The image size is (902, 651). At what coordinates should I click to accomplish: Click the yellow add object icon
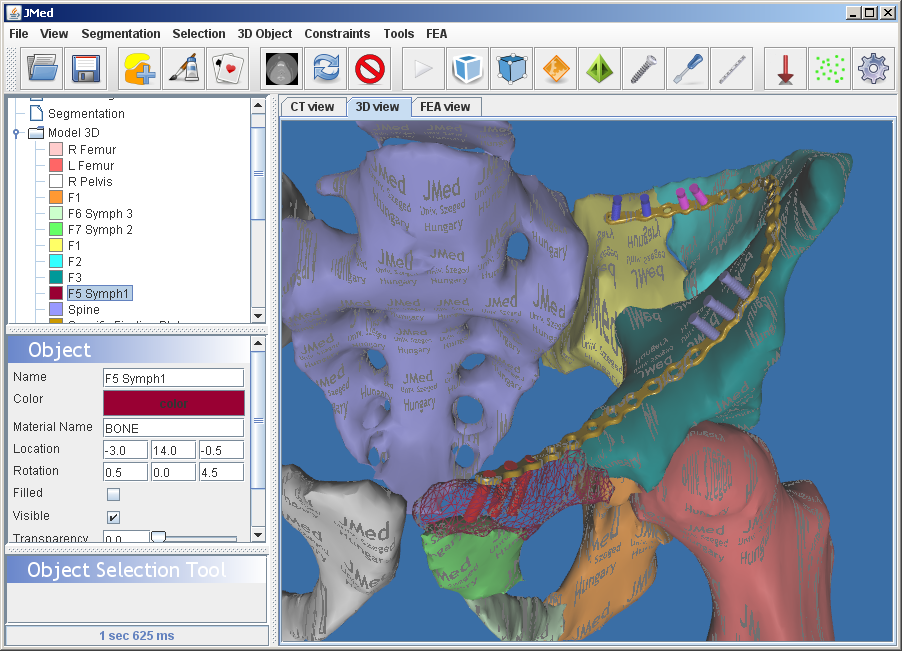(x=140, y=69)
